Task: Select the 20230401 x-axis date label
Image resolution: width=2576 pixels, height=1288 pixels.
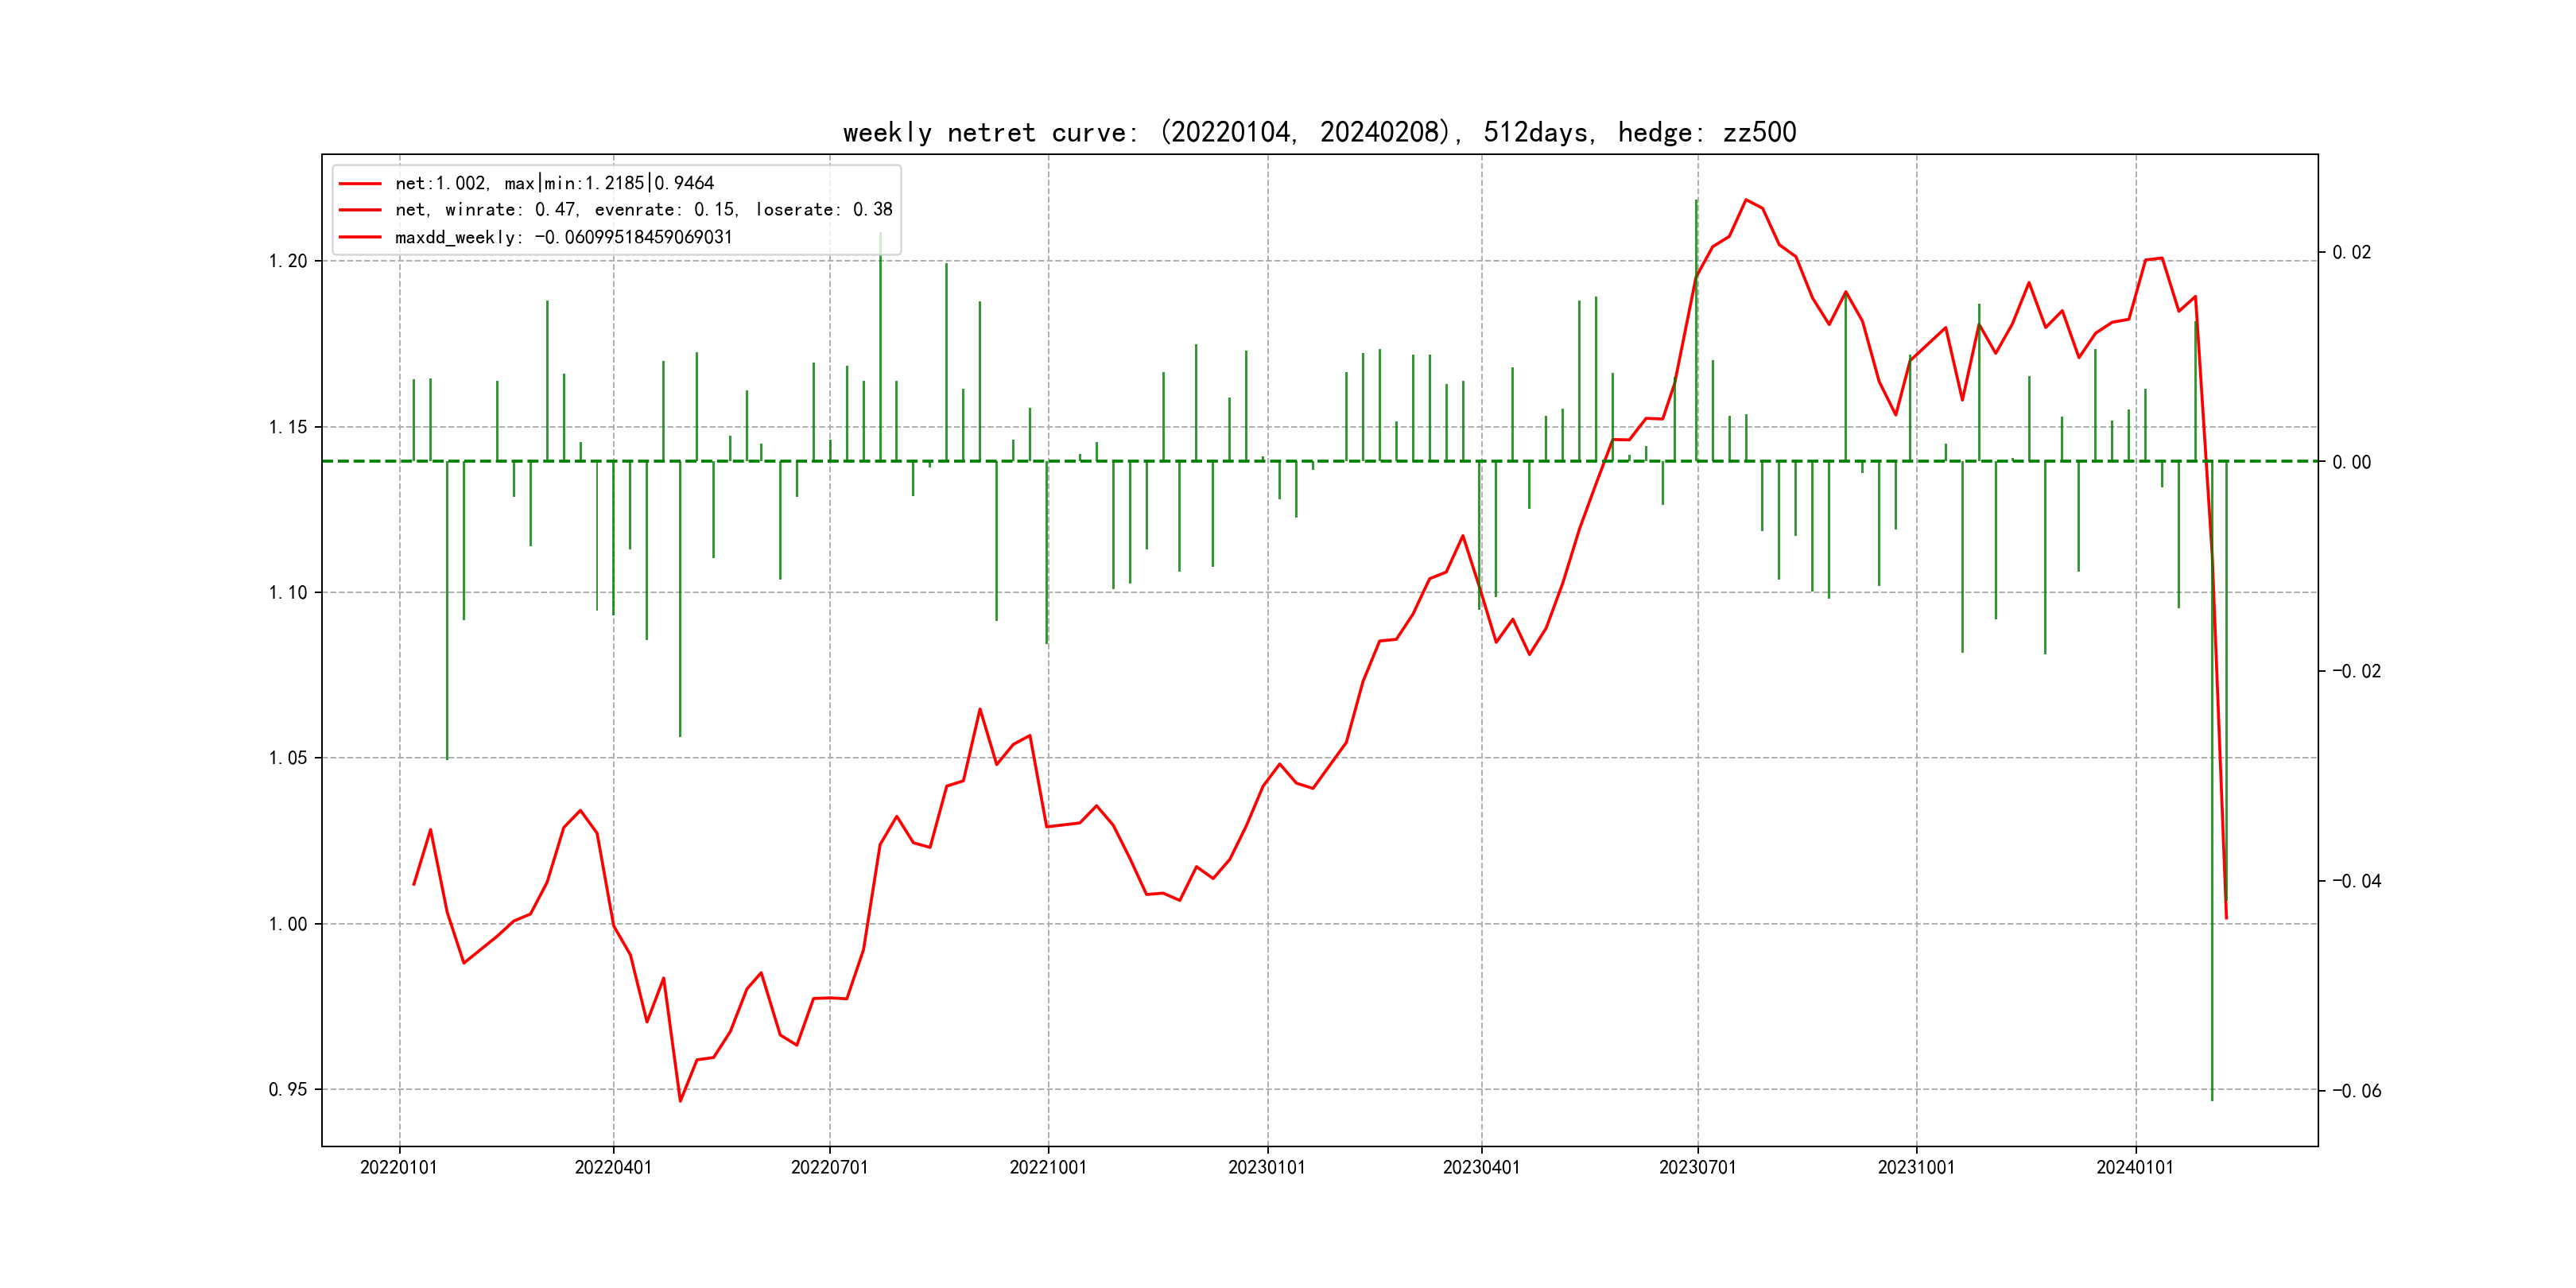Action: 1481,1168
